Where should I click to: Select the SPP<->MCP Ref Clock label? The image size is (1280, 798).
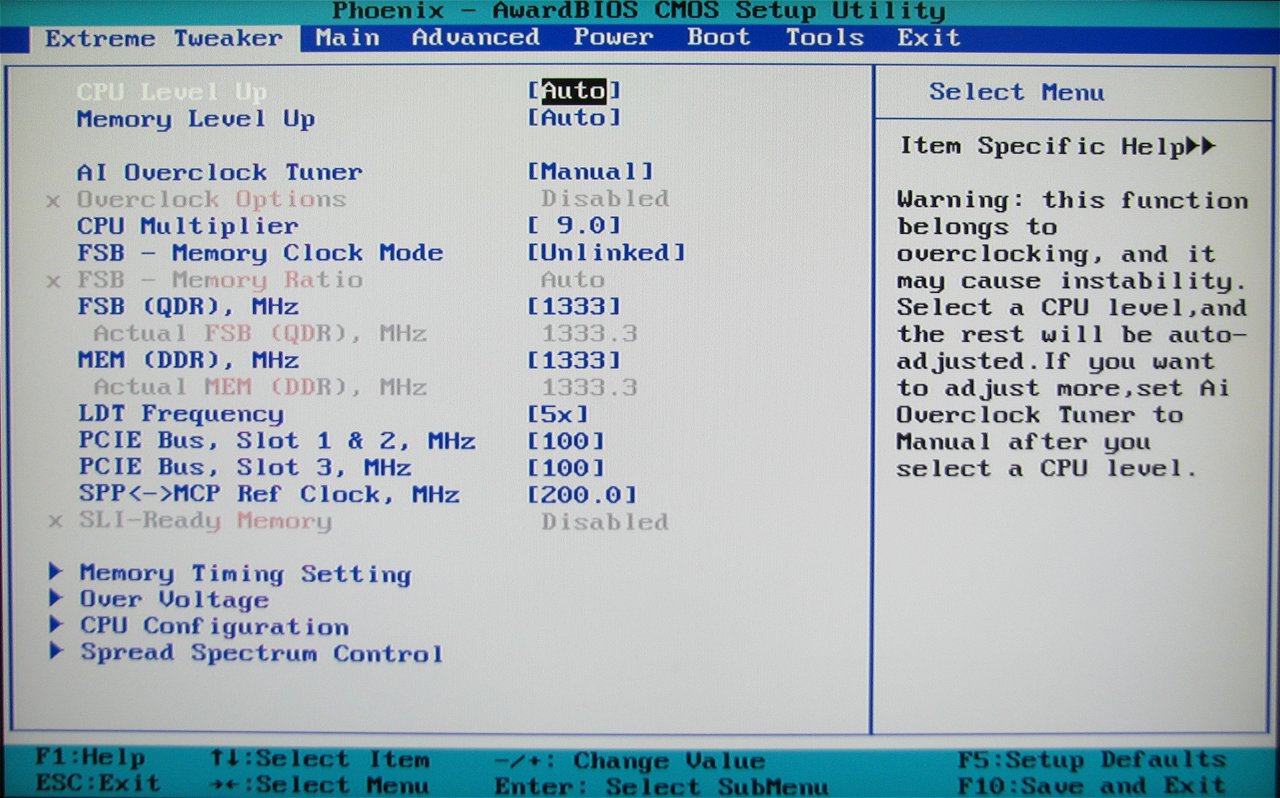pyautogui.click(x=269, y=495)
